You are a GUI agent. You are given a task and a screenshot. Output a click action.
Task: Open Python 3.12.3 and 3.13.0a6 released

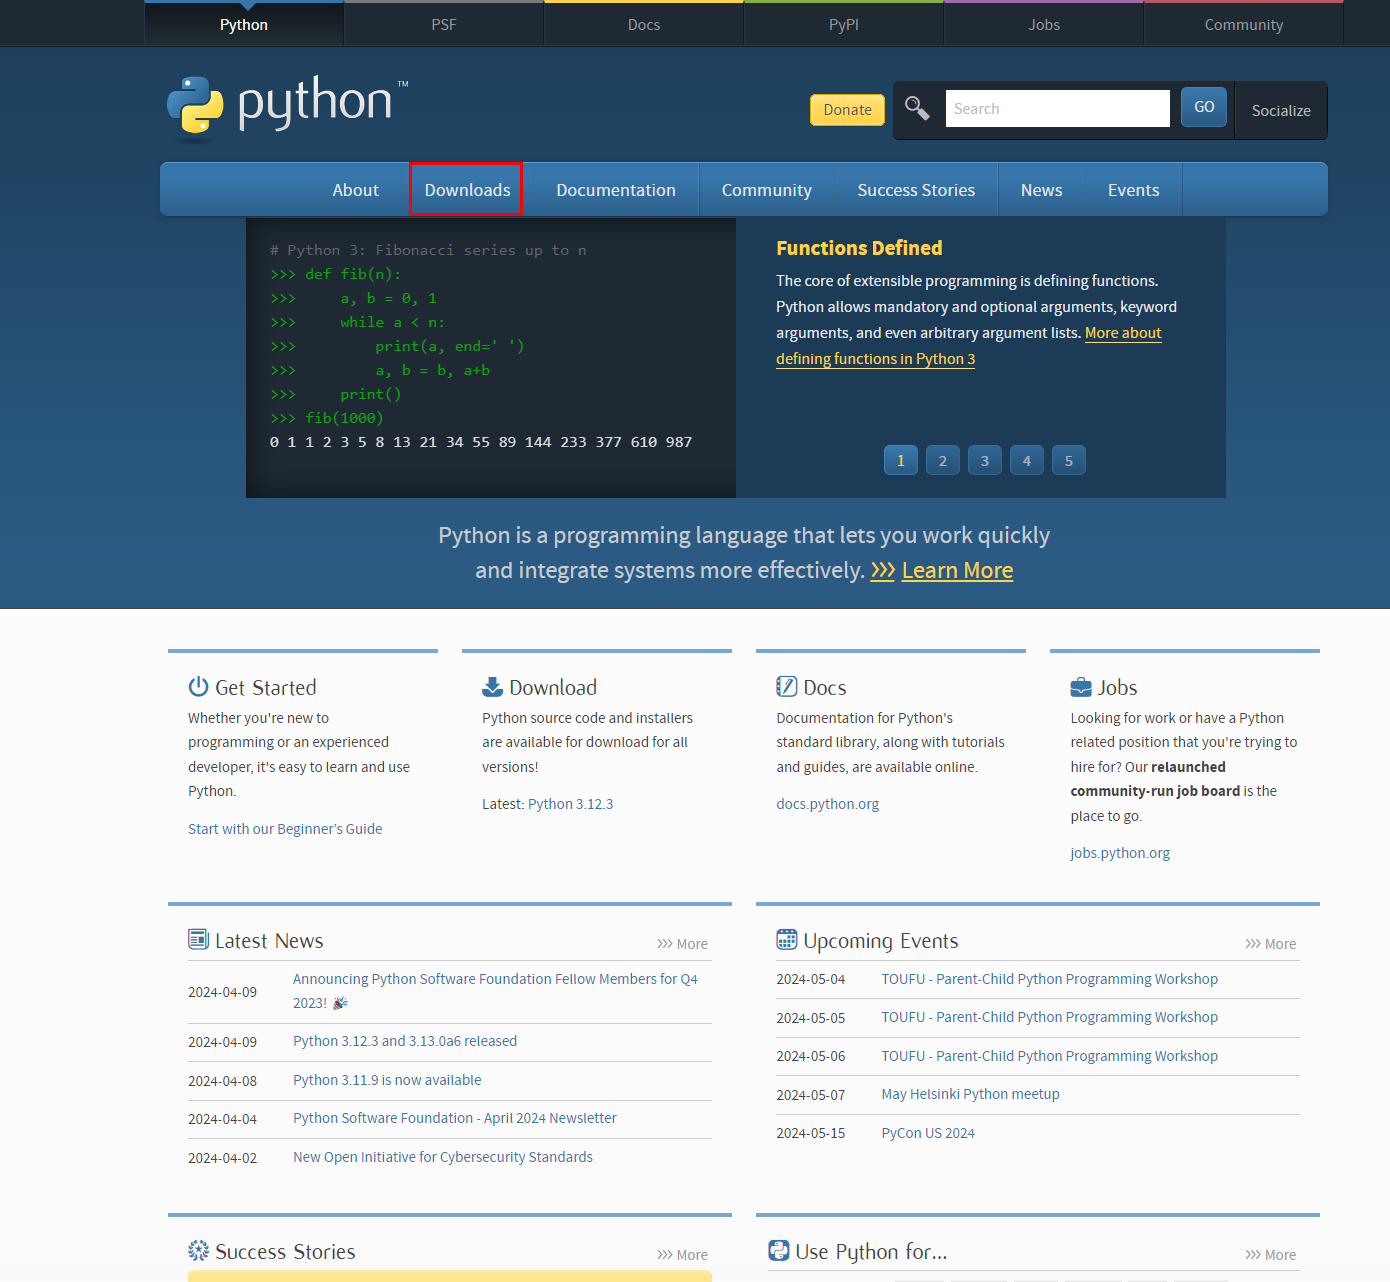(x=405, y=1041)
